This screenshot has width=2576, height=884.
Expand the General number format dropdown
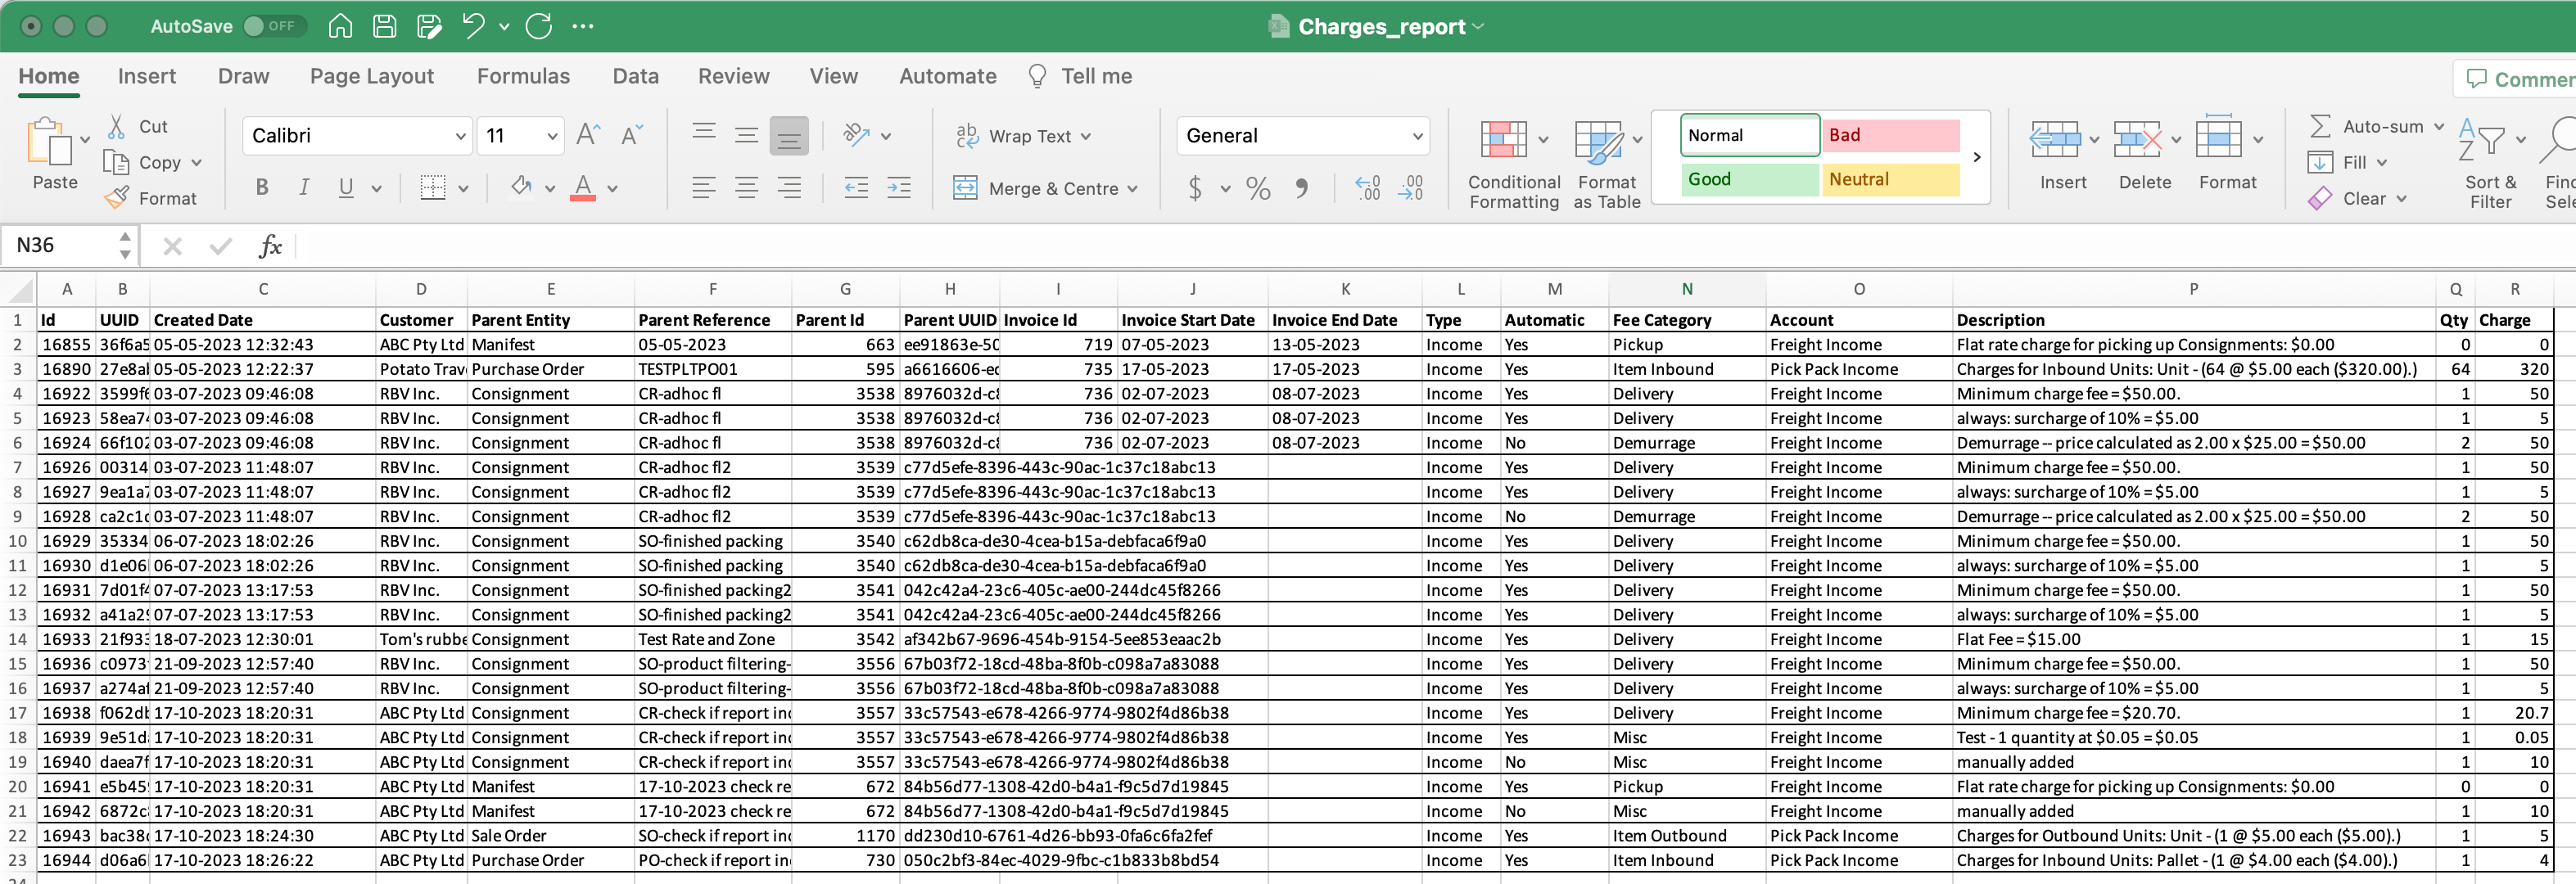tap(1417, 136)
